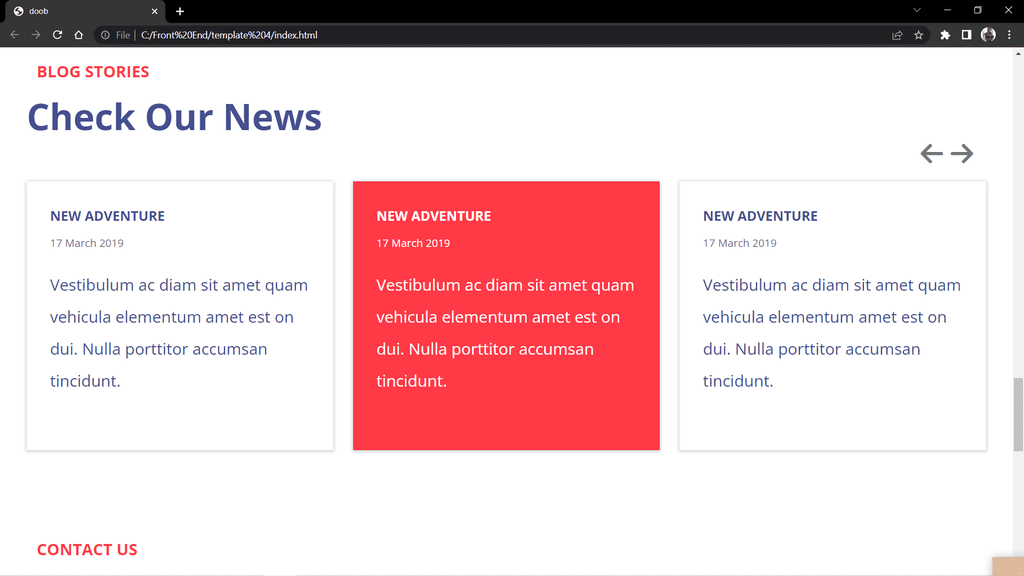
Task: Reload the page in the browser
Action: (57, 35)
